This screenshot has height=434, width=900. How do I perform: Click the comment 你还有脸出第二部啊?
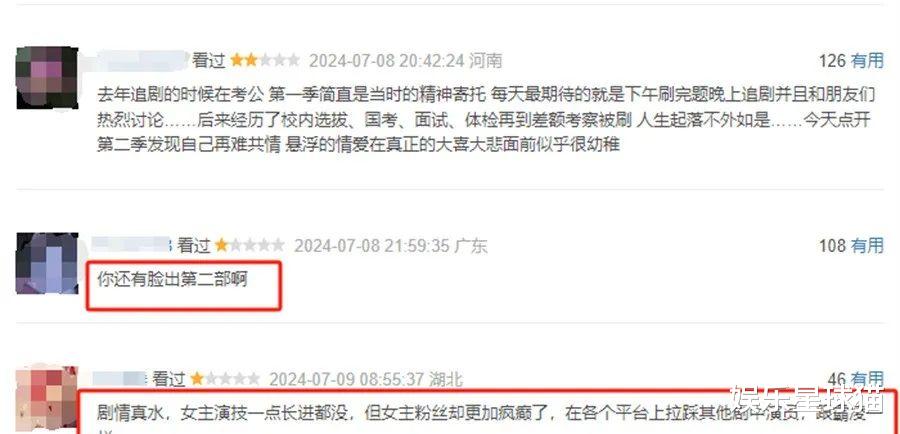pyautogui.click(x=172, y=280)
